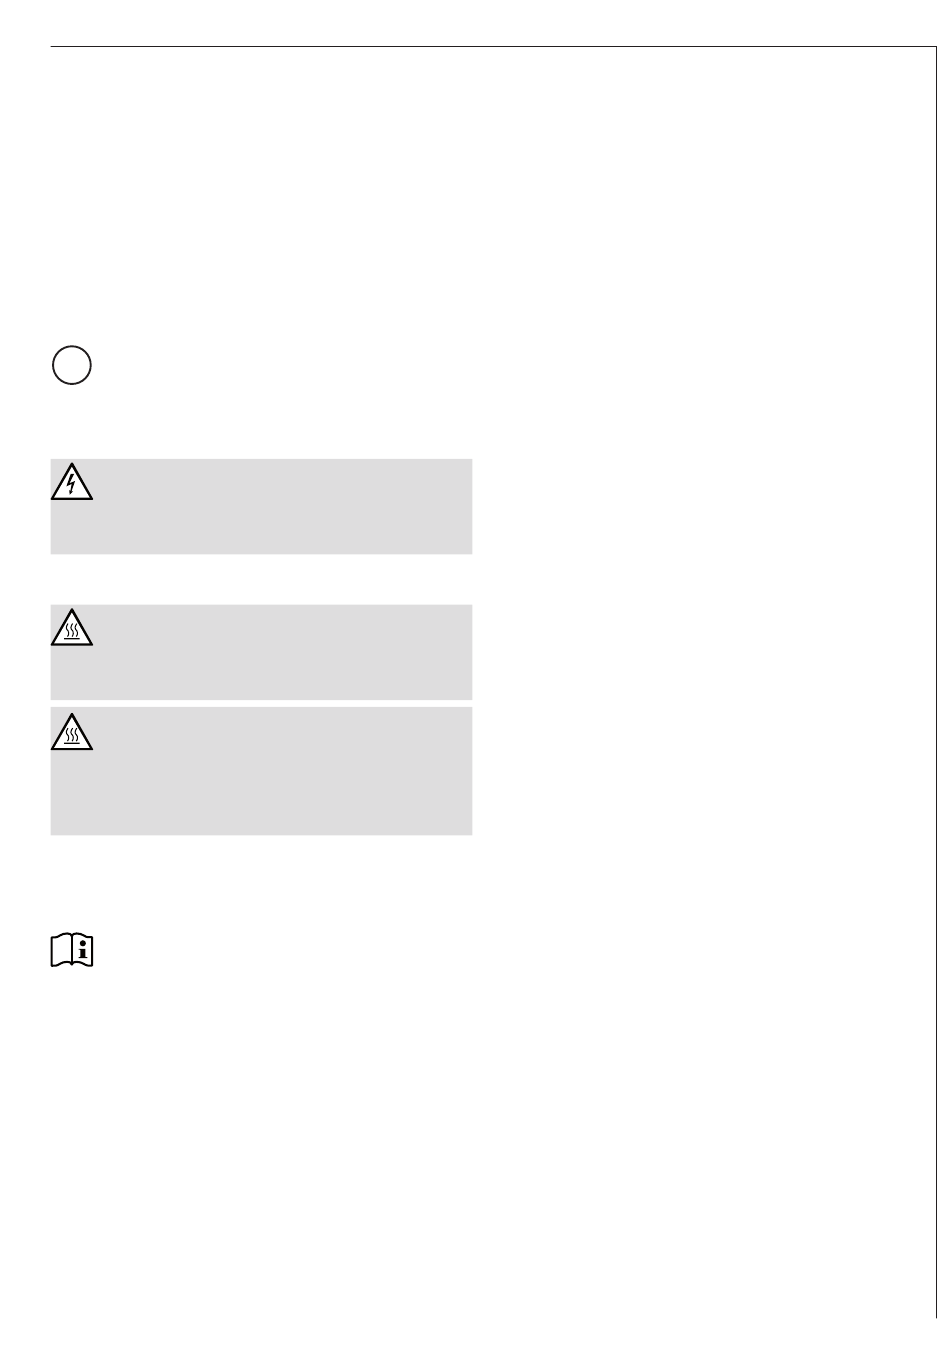Click the horizontal rule at page top
The image size is (950, 1360).
coord(492,46)
